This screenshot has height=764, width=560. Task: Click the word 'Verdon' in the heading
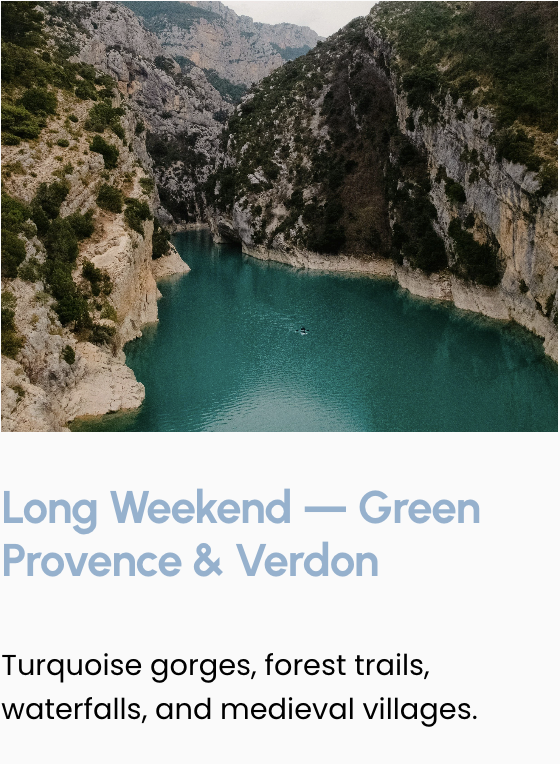(308, 560)
